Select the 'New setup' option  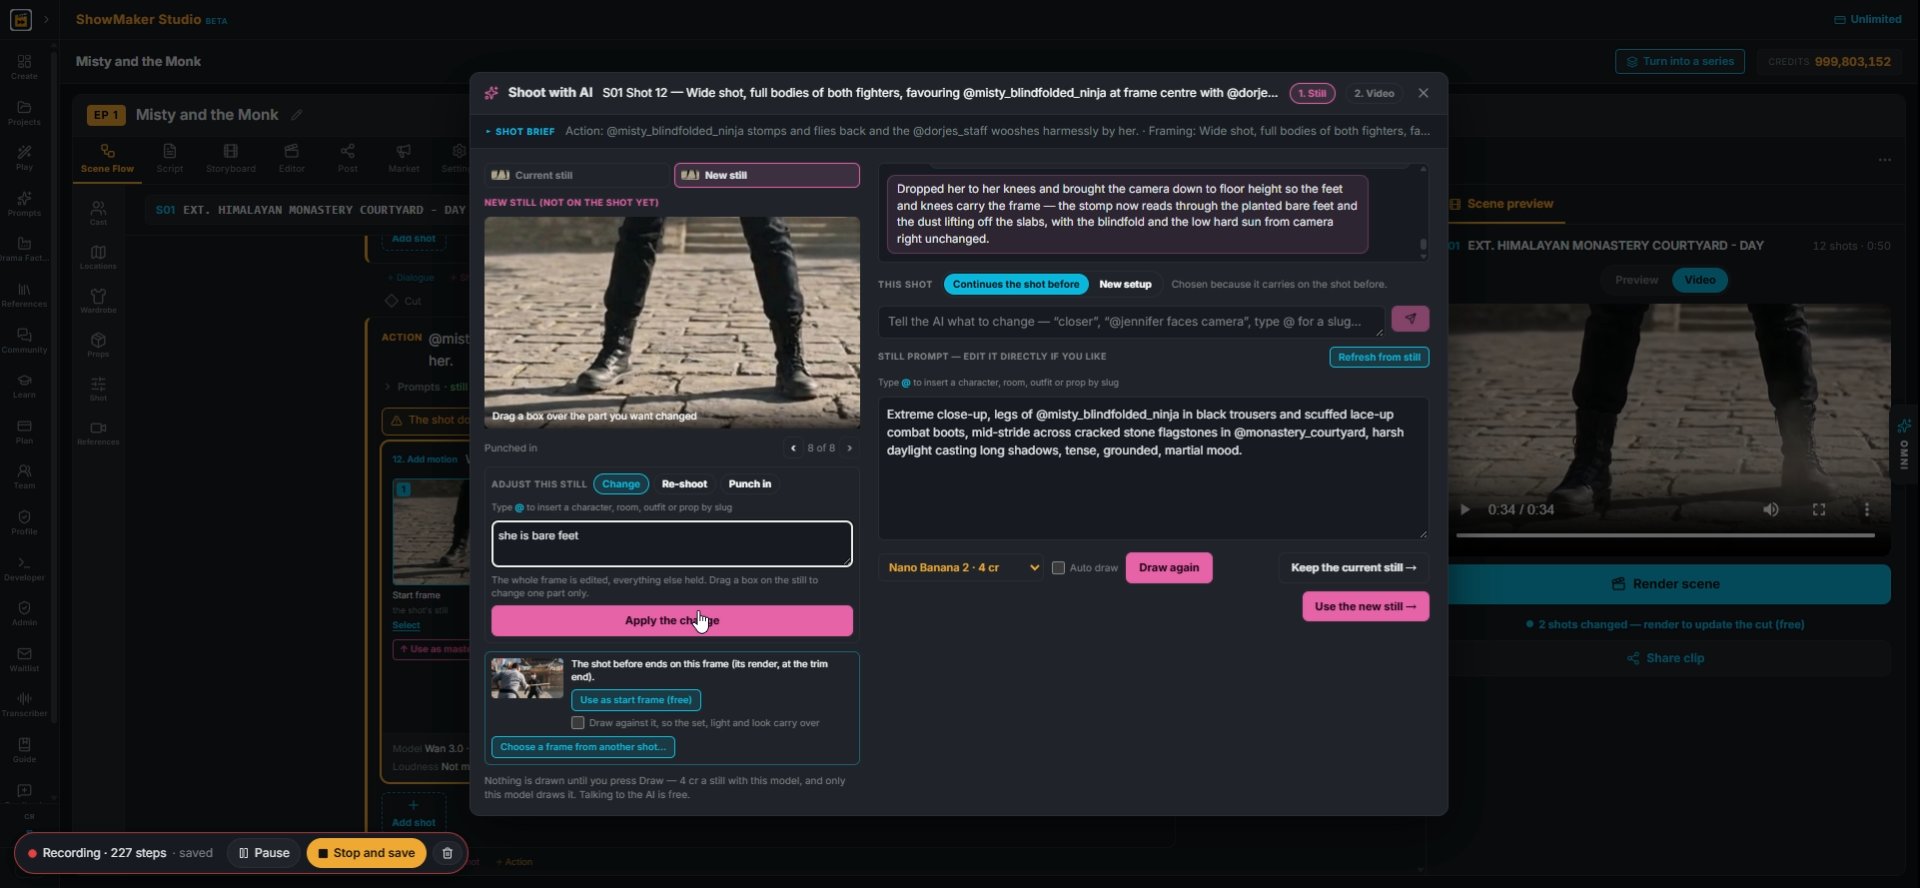pos(1125,284)
